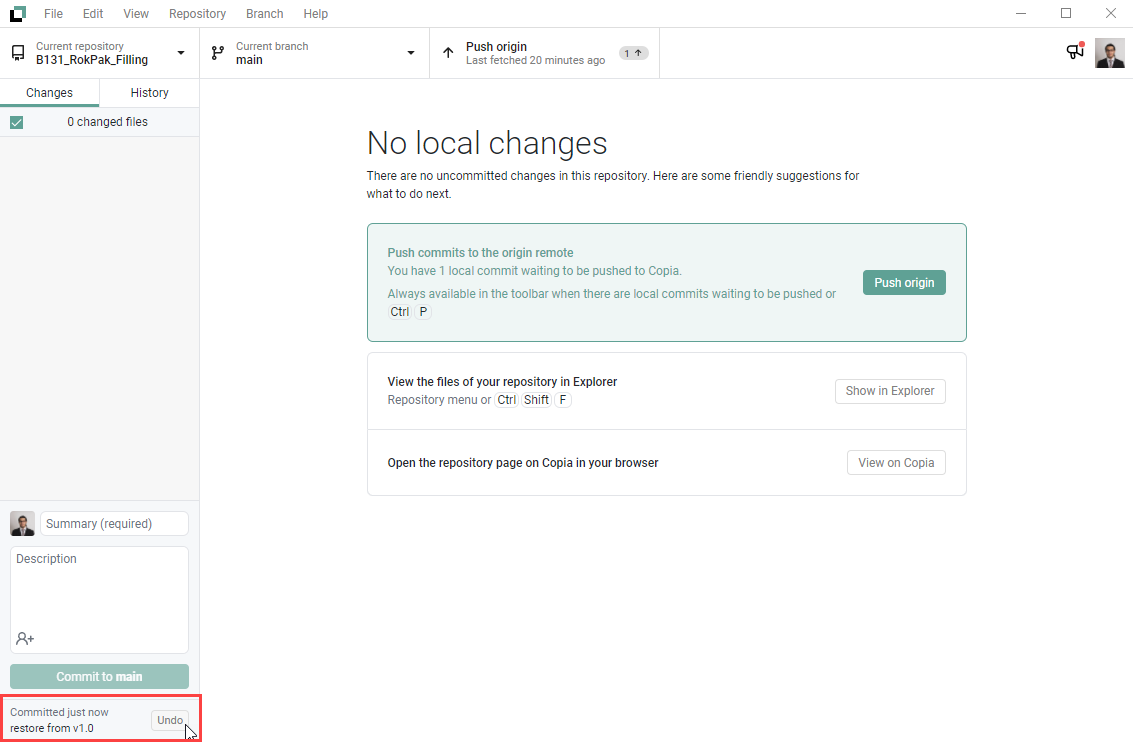Click the commit author avatar beside Summary
The image size is (1133, 742).
[22, 523]
